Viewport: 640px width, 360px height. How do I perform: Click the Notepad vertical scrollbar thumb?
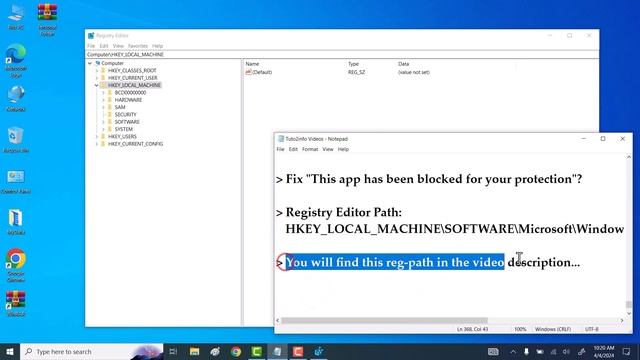click(x=629, y=304)
